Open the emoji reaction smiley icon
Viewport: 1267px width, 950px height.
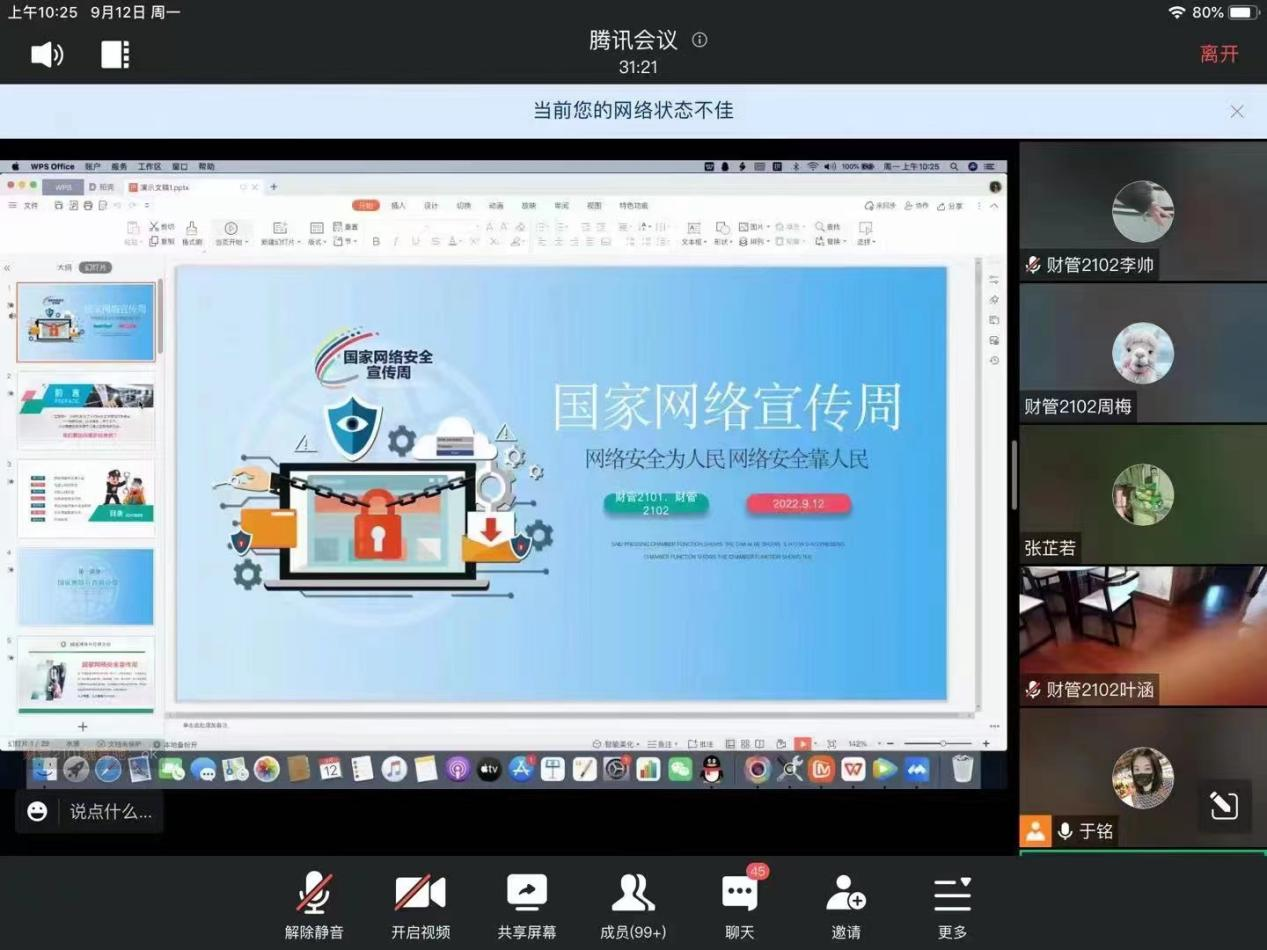(x=37, y=811)
